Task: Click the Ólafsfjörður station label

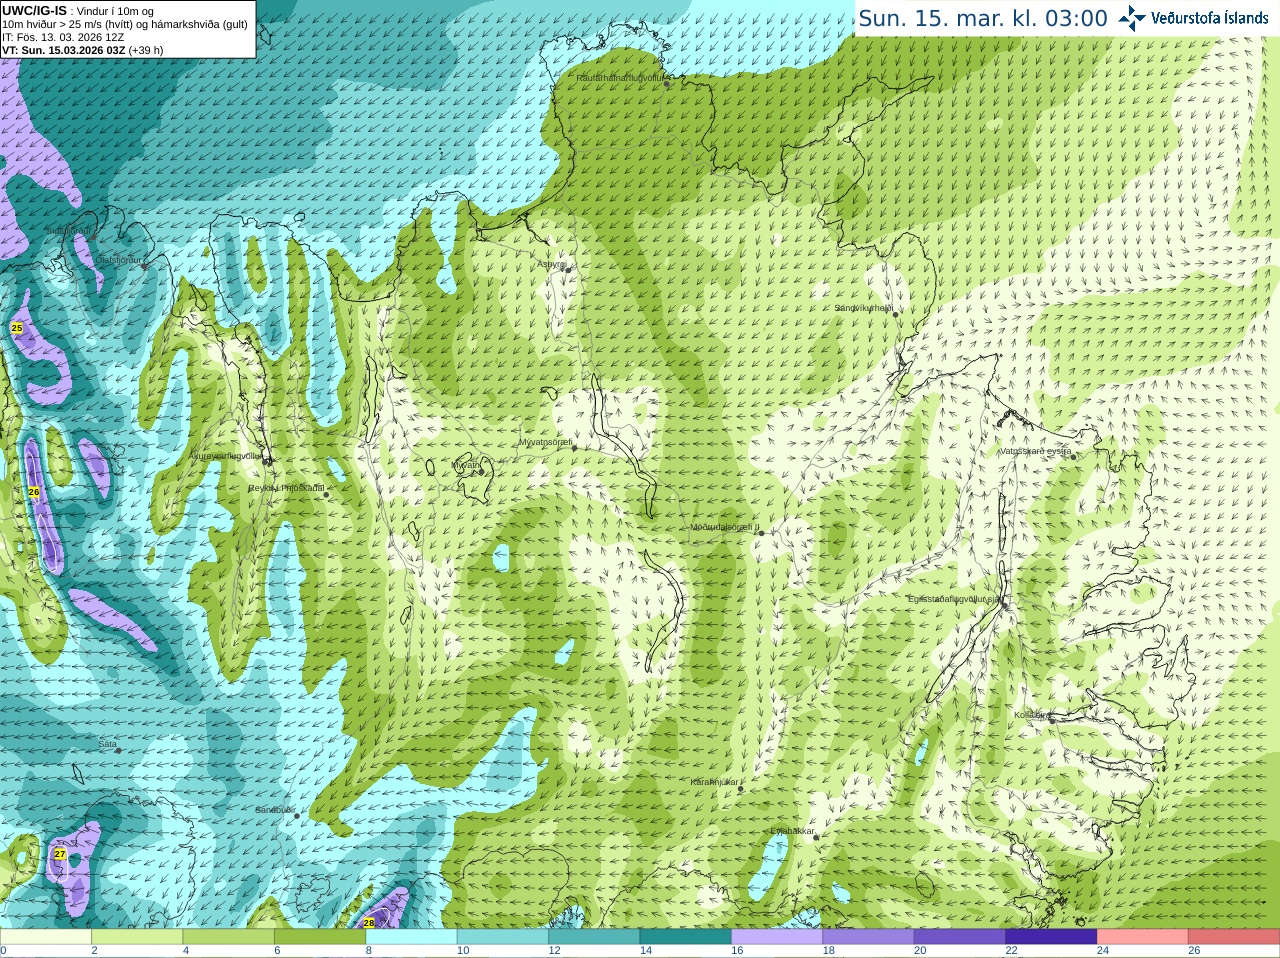Action: tap(119, 260)
